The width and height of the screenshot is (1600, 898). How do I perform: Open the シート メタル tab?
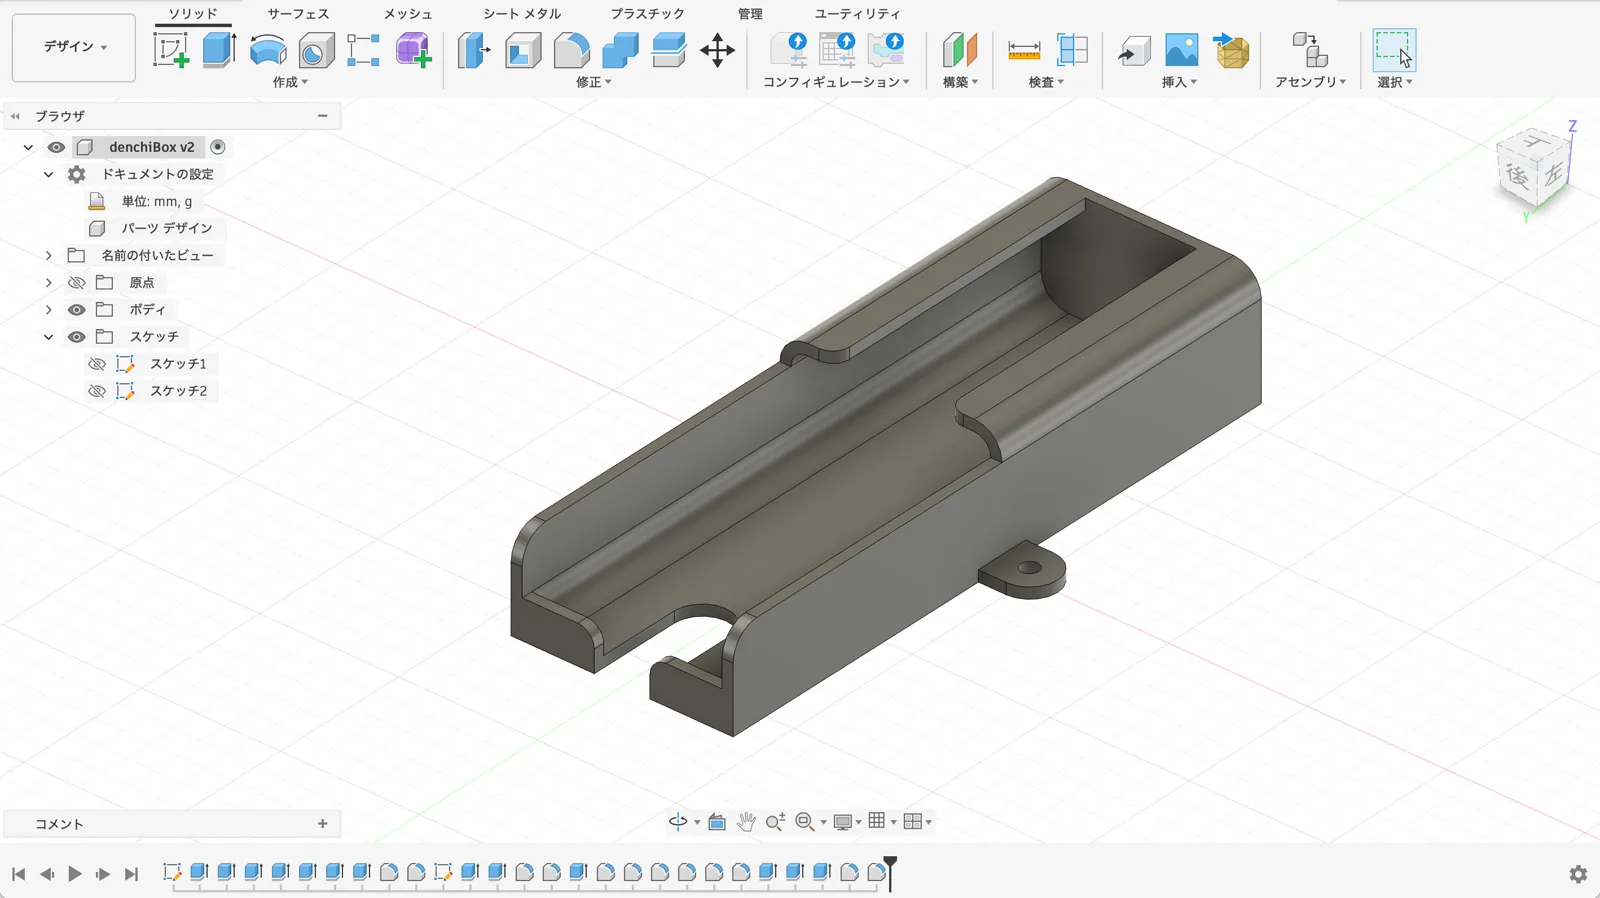pos(522,14)
